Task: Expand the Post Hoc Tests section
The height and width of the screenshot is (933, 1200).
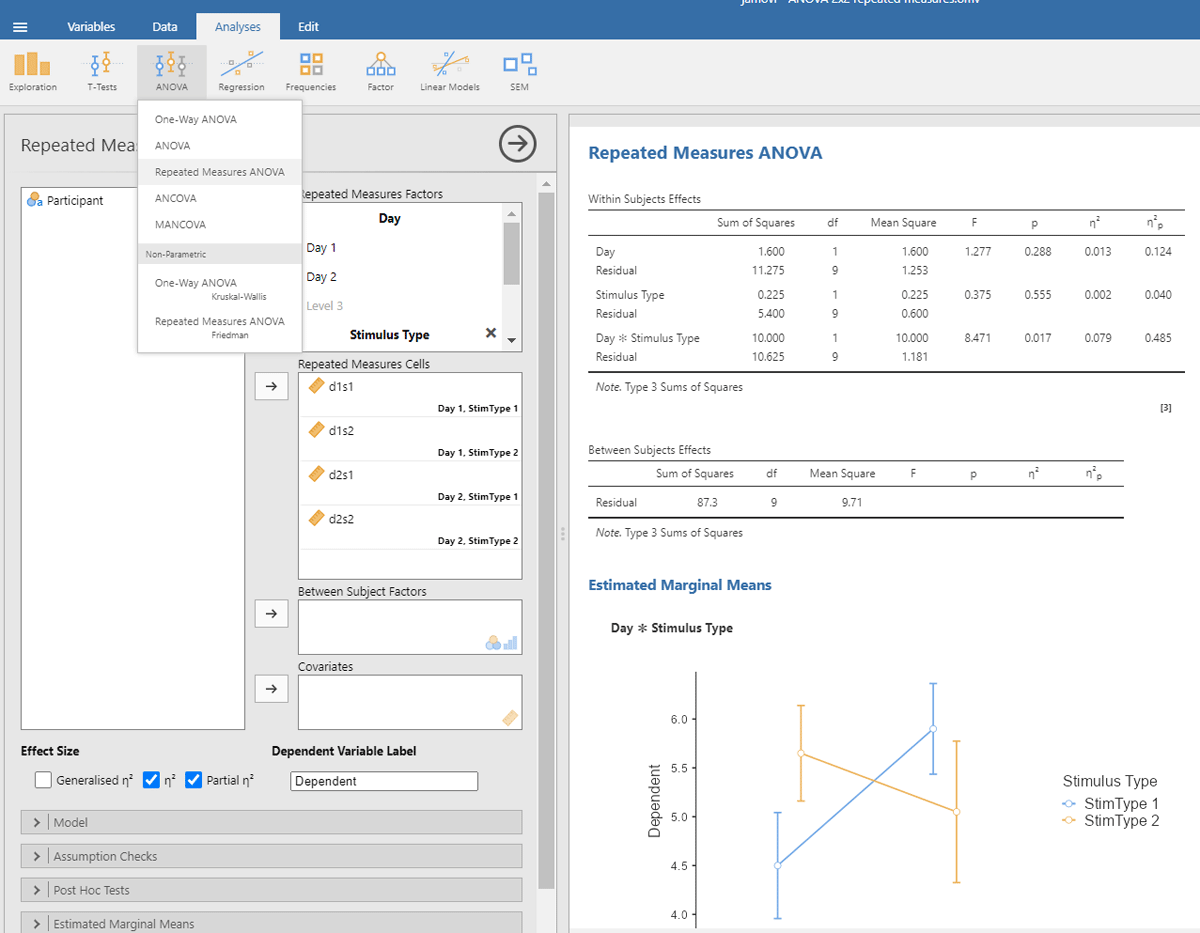Action: point(271,890)
